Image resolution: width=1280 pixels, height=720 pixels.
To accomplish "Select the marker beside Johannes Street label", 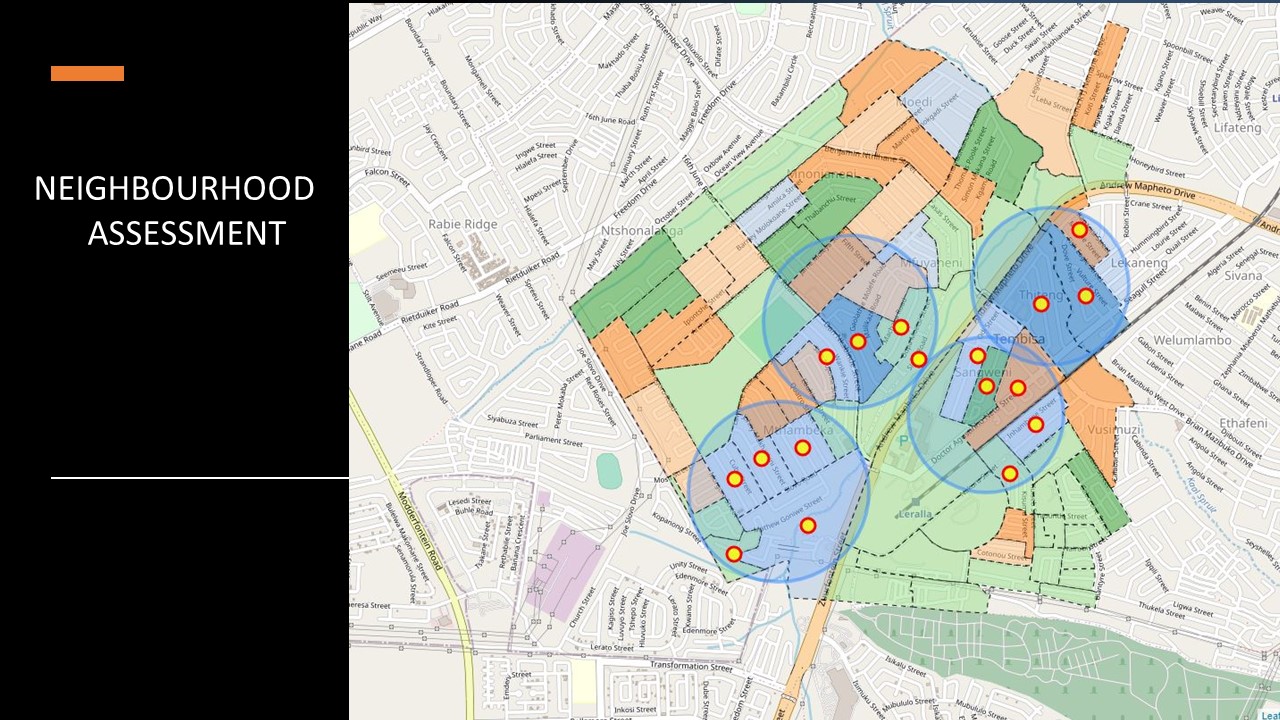I will point(1035,424).
